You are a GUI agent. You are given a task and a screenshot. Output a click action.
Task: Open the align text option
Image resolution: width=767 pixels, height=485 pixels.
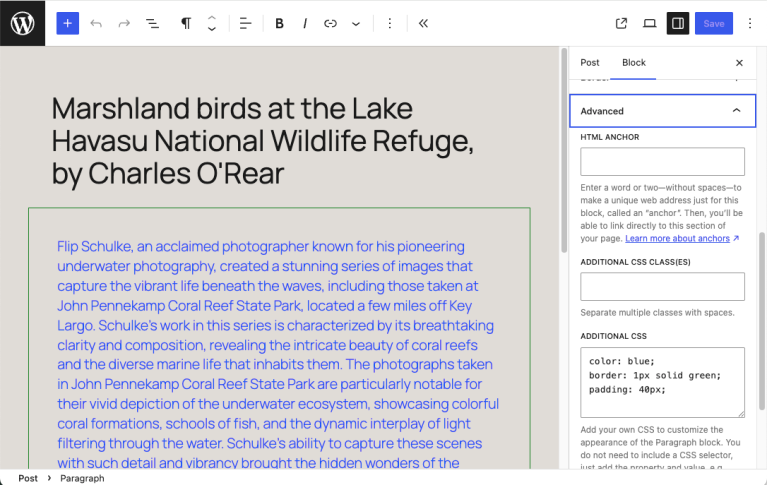click(x=245, y=23)
